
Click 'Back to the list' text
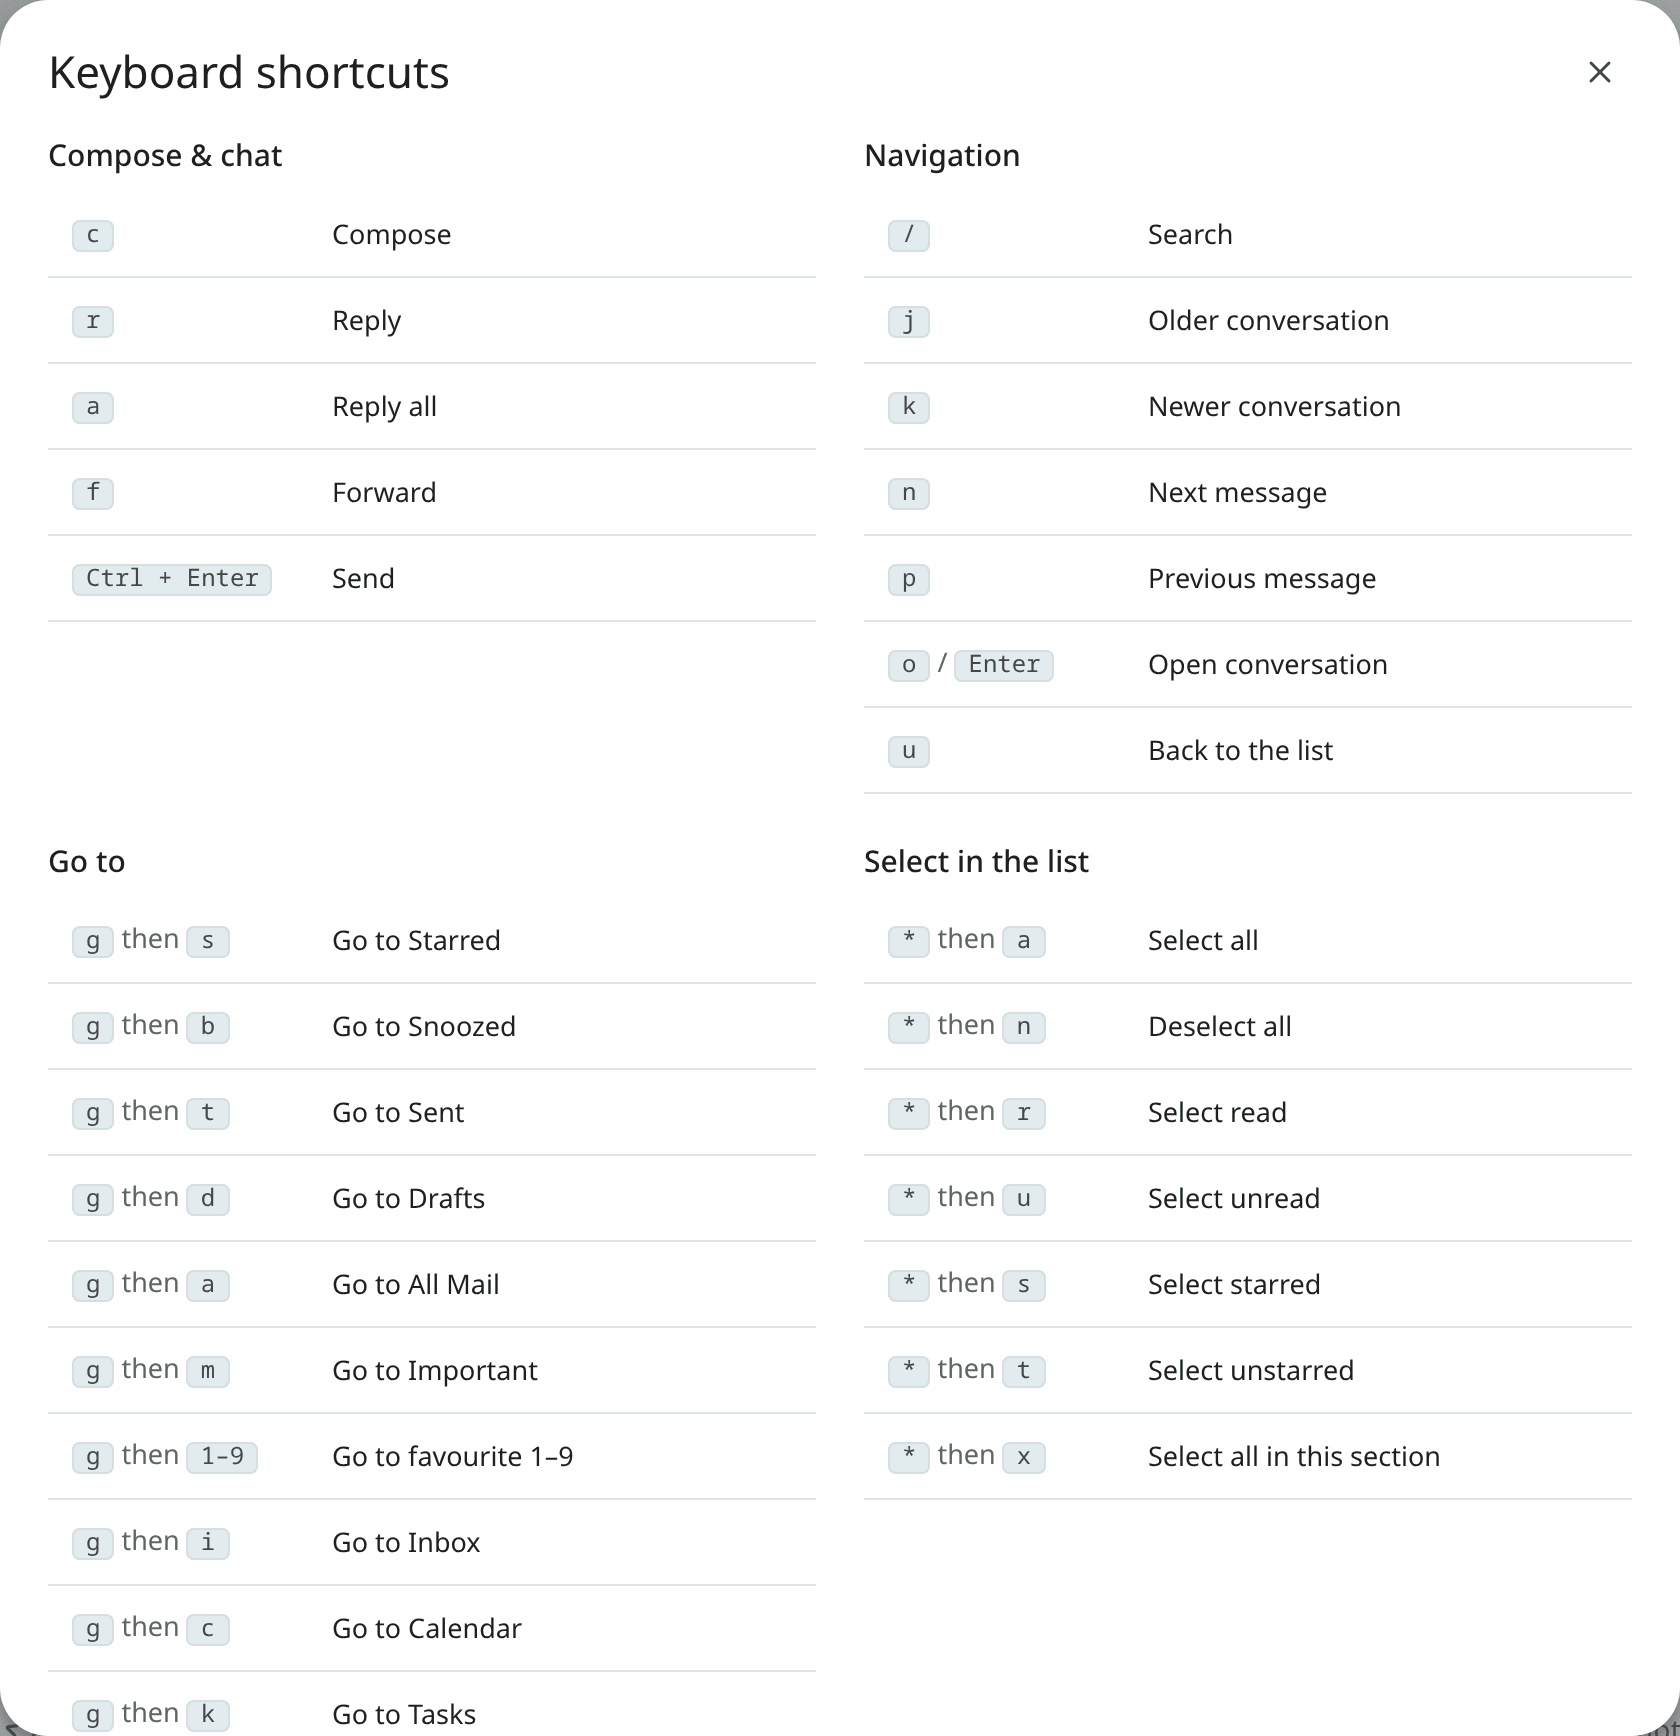[x=1240, y=751]
